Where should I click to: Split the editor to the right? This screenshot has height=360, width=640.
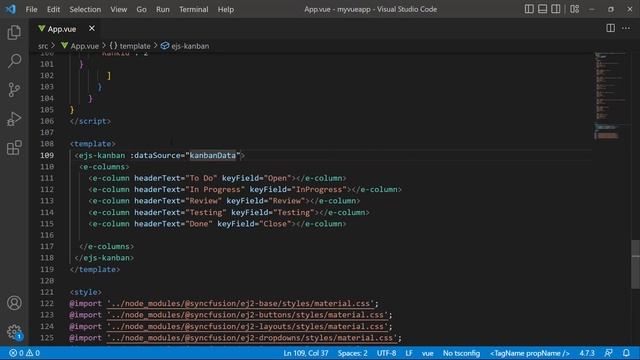point(611,28)
